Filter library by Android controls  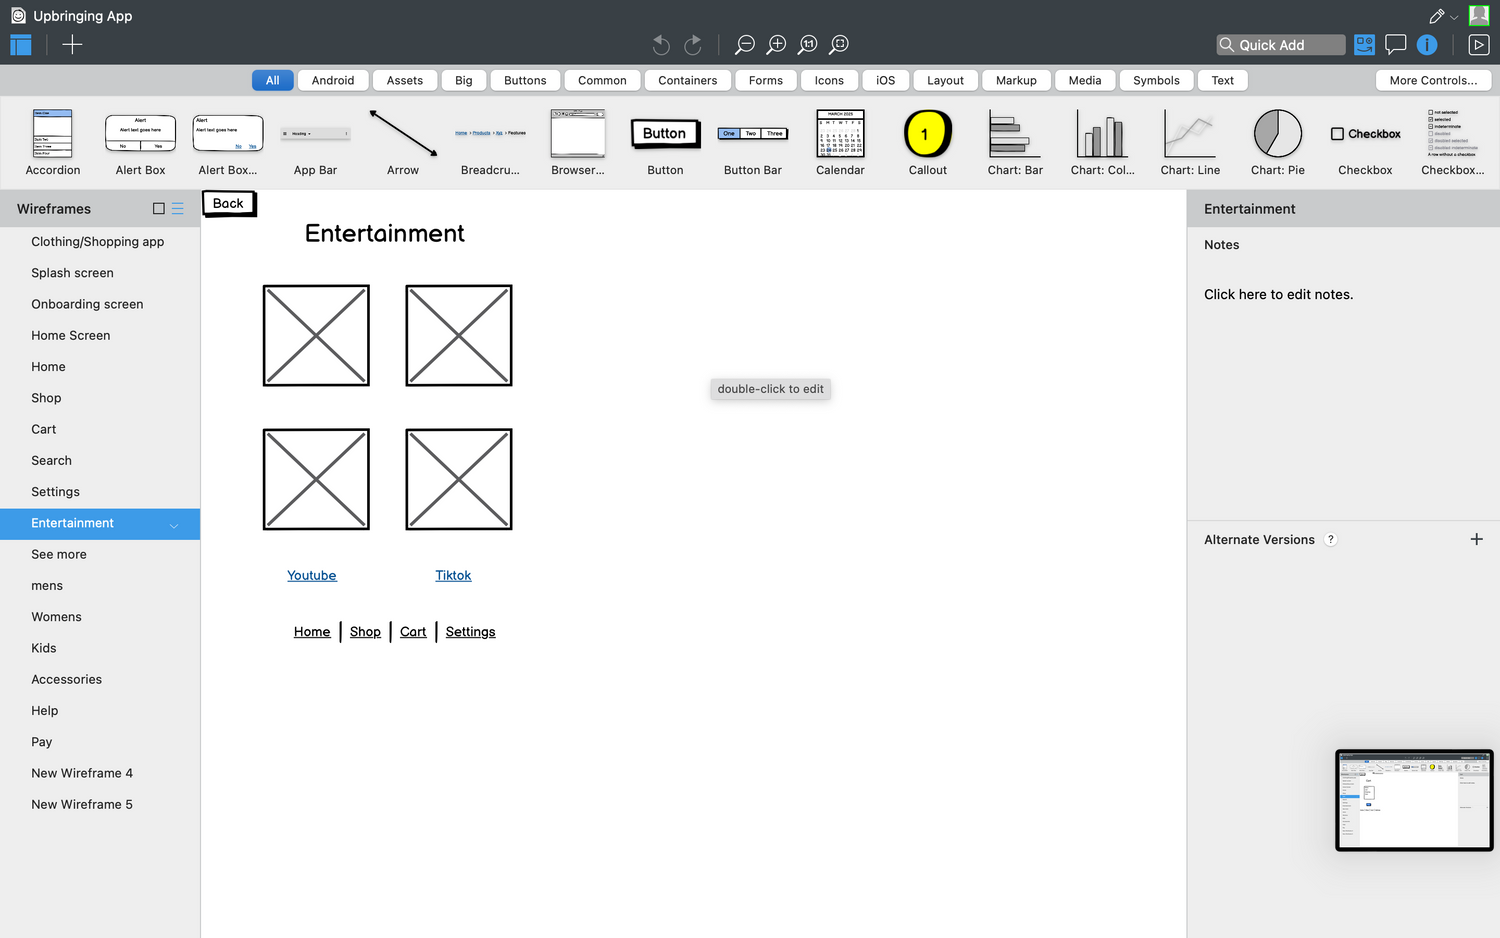coord(333,80)
